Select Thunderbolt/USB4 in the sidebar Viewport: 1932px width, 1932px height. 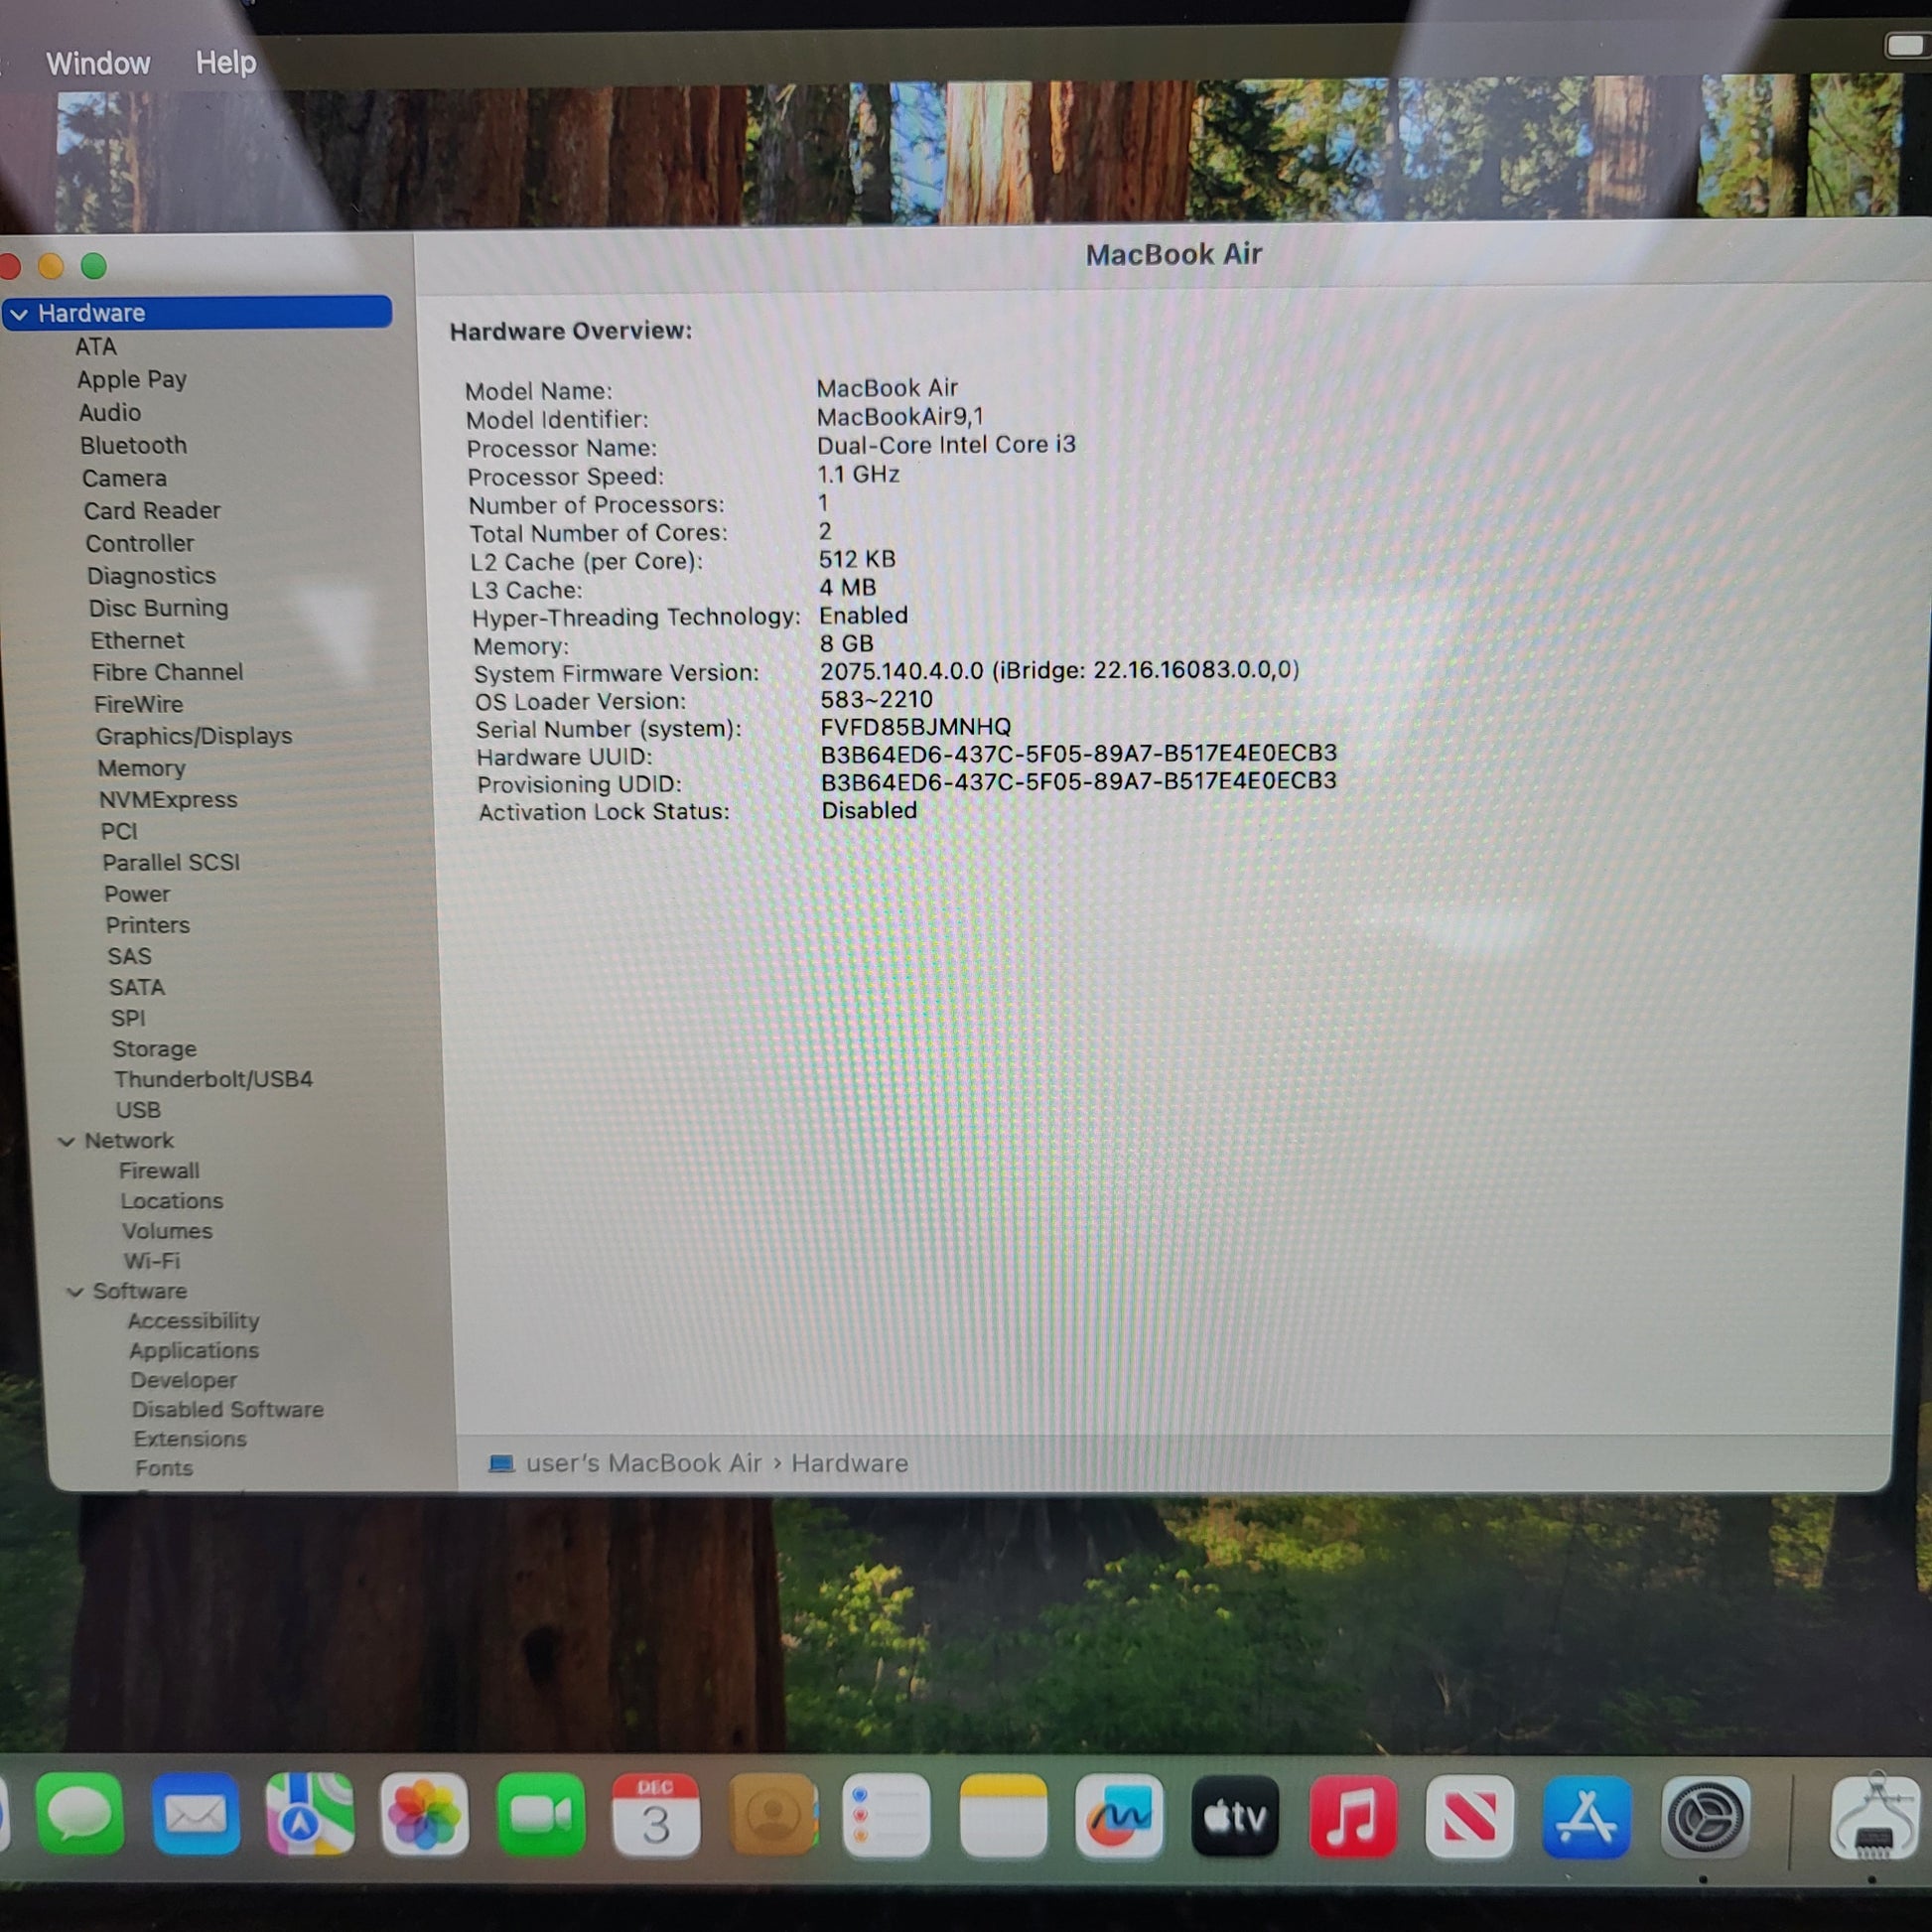click(x=213, y=1079)
